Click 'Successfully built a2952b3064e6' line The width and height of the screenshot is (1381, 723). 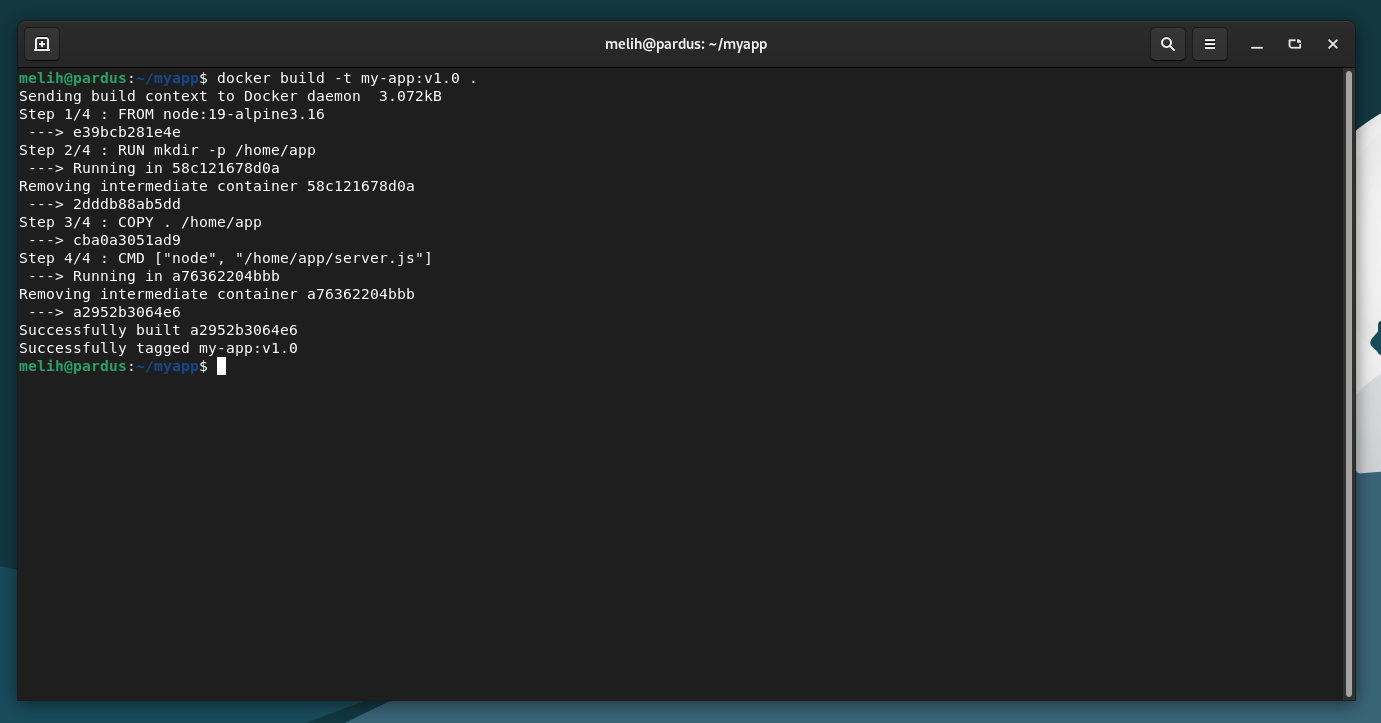coord(158,330)
